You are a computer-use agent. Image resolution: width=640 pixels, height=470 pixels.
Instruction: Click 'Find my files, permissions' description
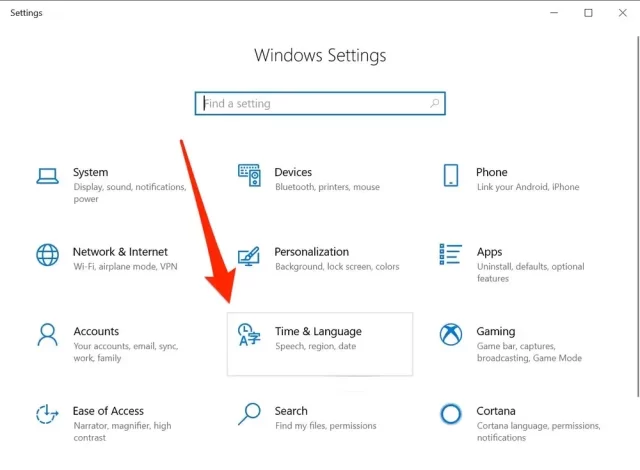pyautogui.click(x=326, y=426)
